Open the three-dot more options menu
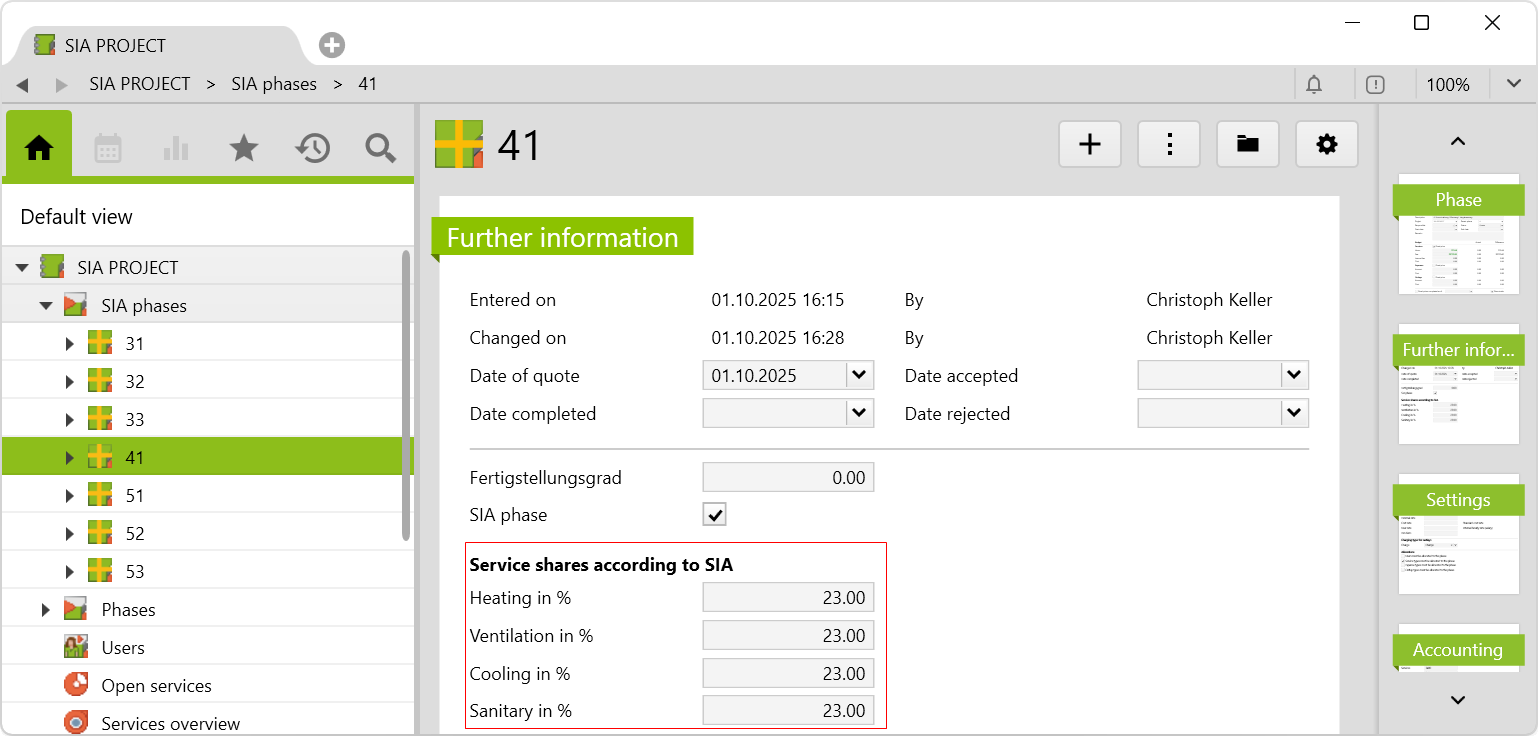 1168,145
